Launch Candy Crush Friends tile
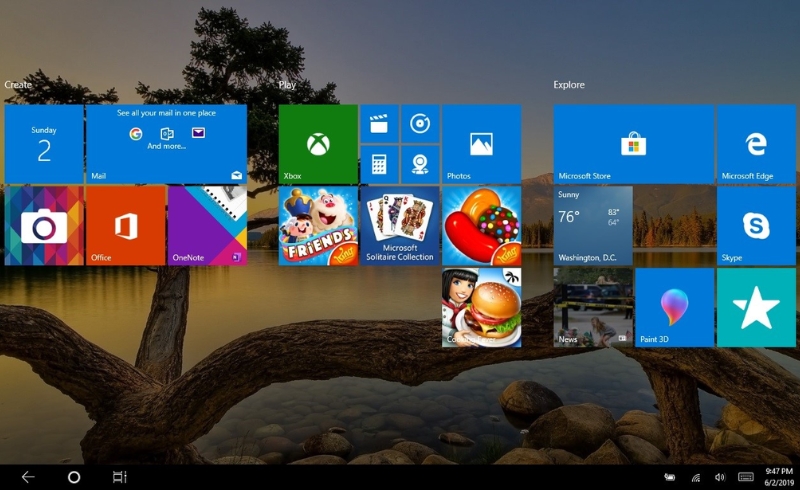This screenshot has width=800, height=490. click(x=318, y=226)
